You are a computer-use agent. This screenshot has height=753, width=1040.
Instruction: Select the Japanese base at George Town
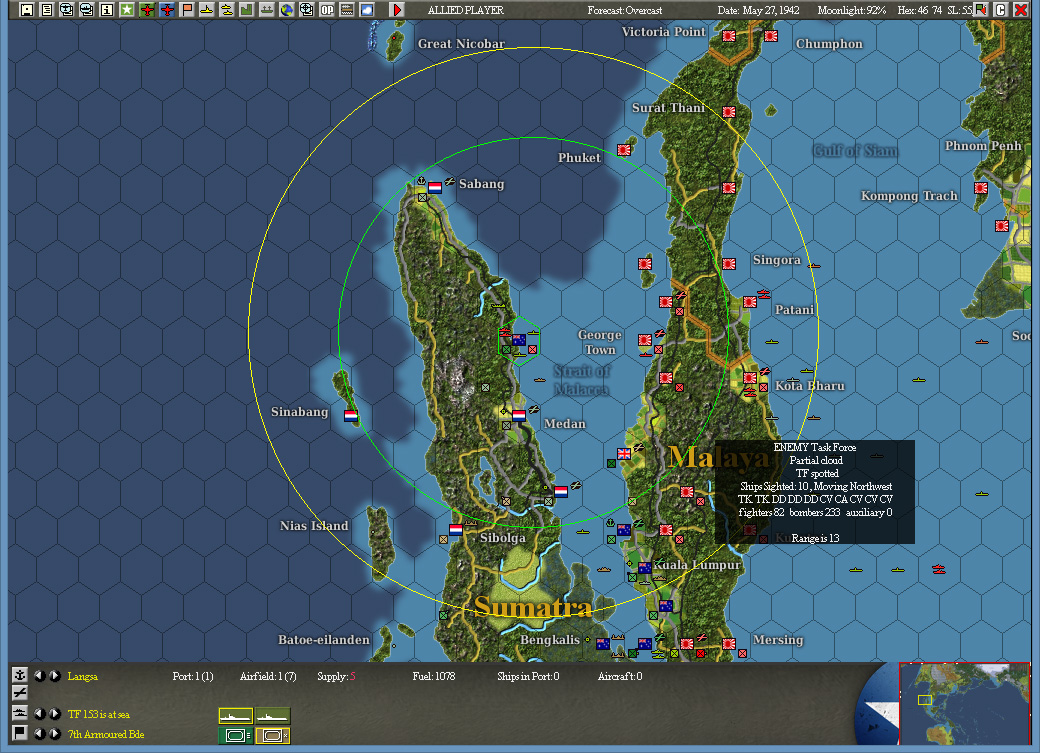(645, 340)
